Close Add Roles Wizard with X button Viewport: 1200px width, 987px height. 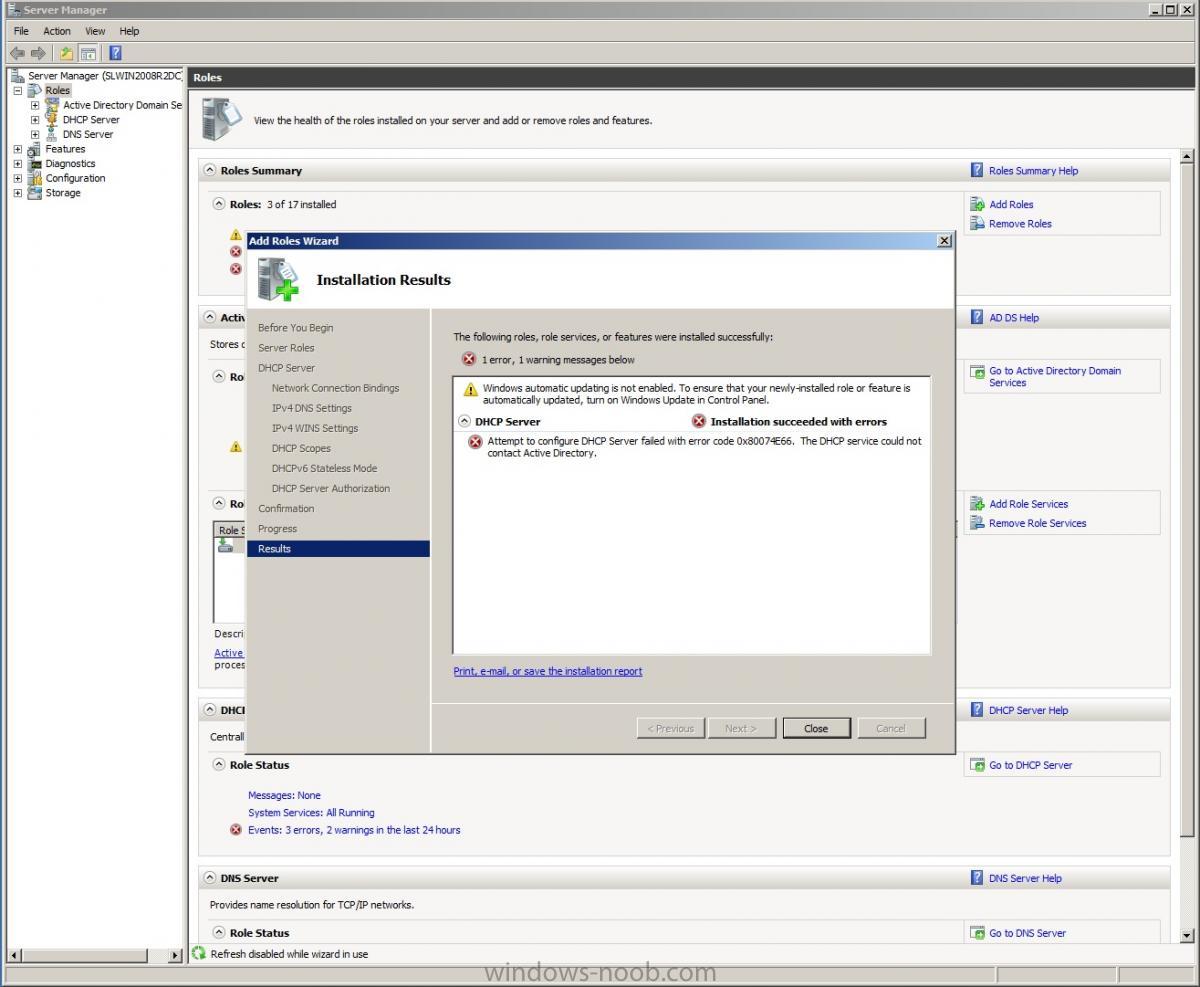coord(943,241)
